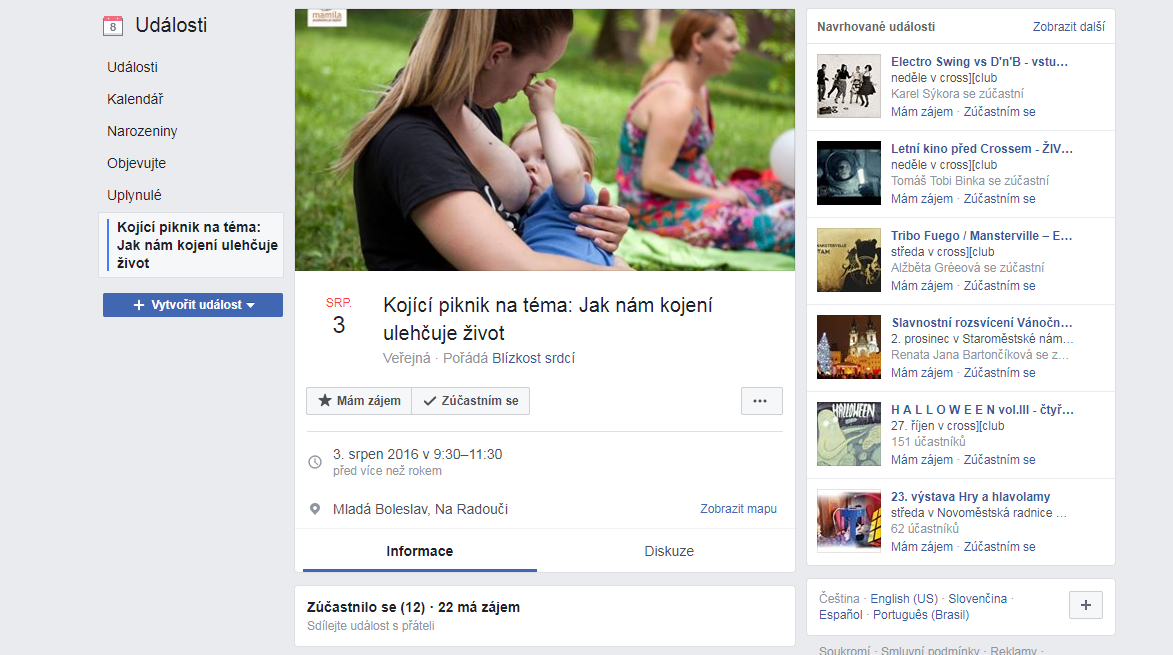The image size is (1173, 655).
Task: Open the Halloween vol.III event thumbnail
Action: click(x=848, y=434)
